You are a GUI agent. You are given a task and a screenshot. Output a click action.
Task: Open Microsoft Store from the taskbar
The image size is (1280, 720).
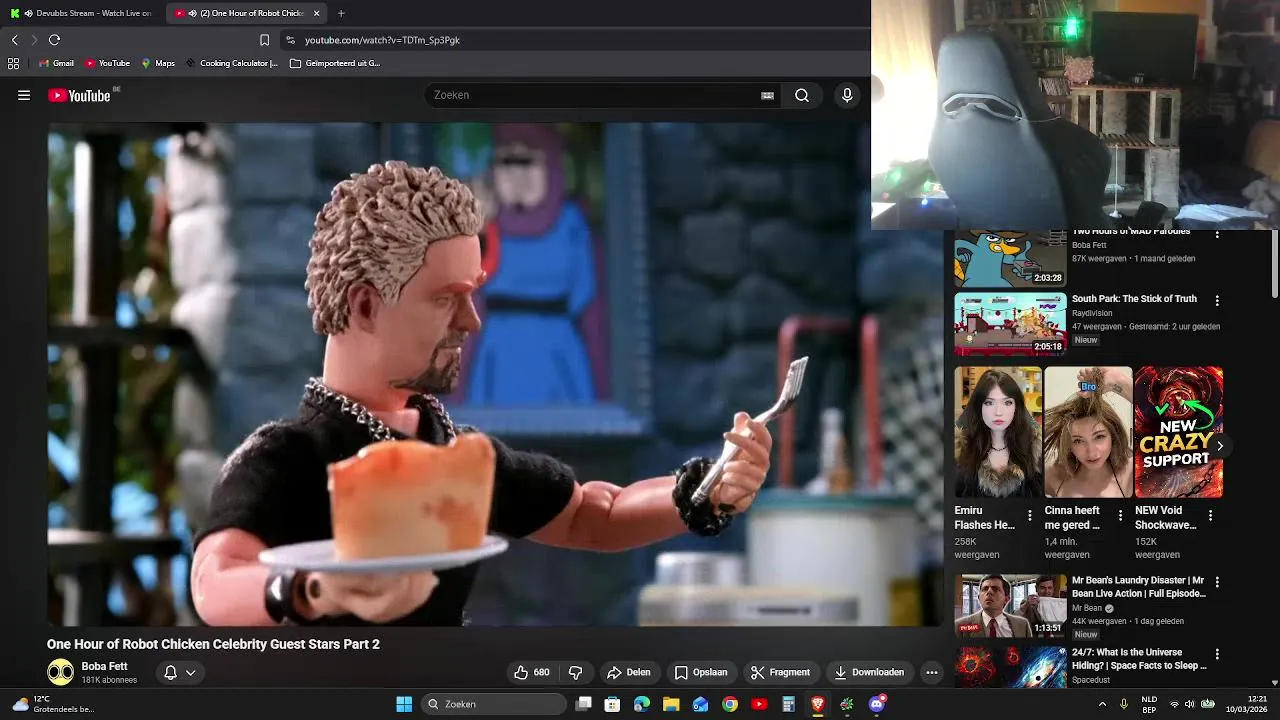click(x=612, y=704)
